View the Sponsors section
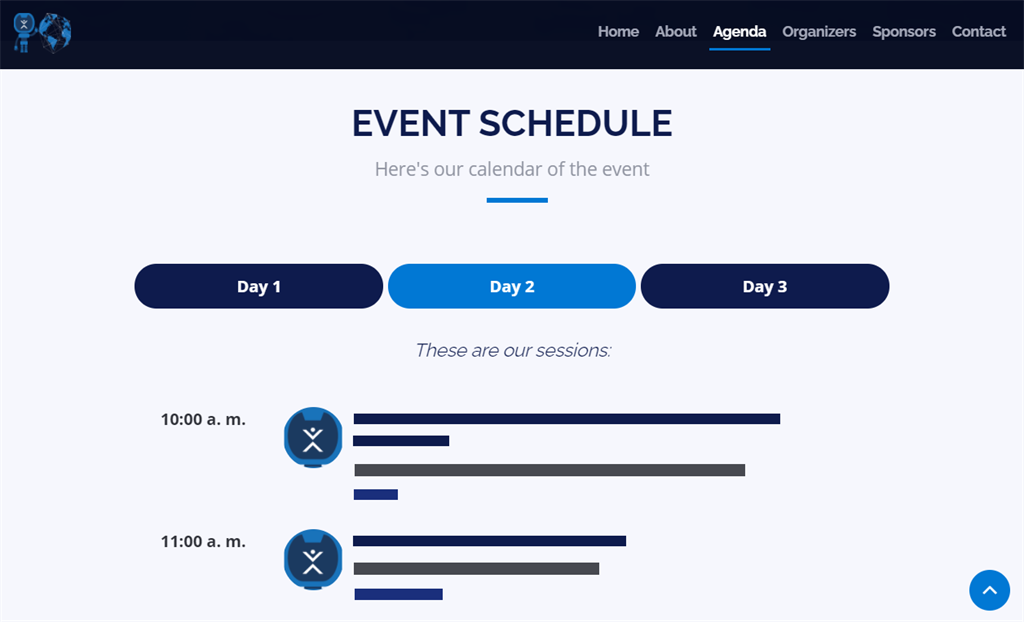 pyautogui.click(x=903, y=31)
